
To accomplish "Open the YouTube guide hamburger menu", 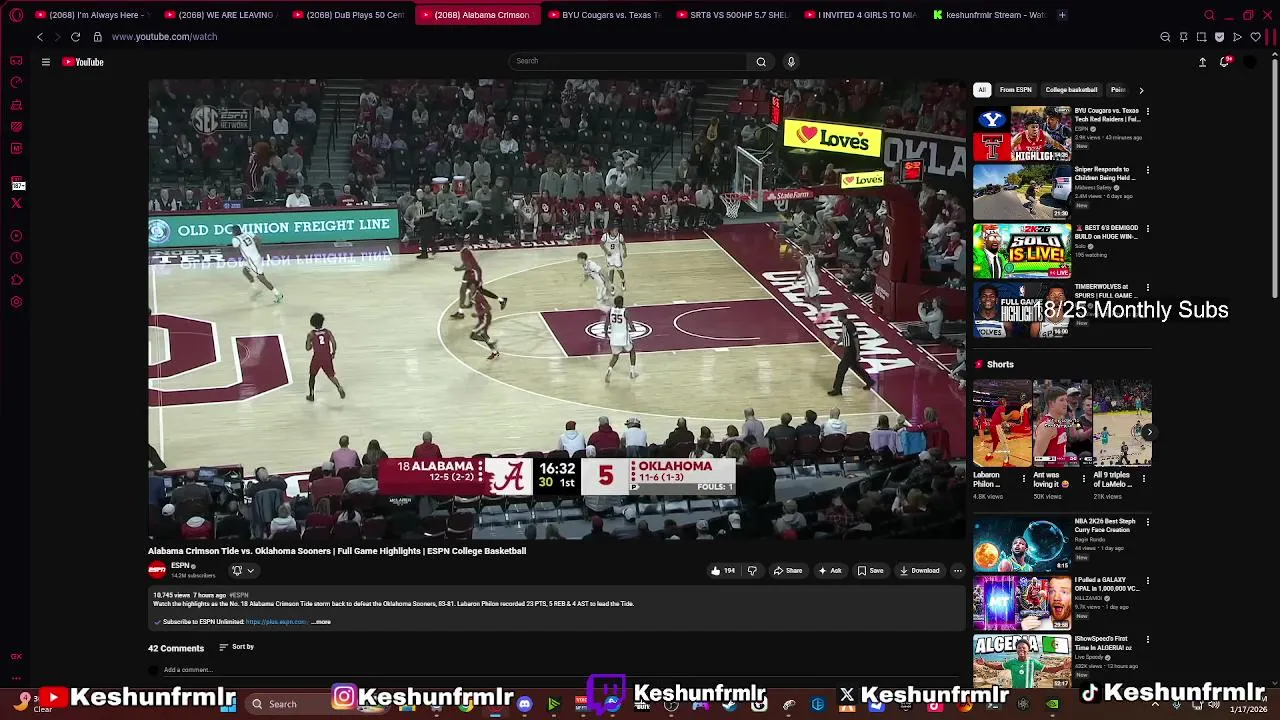I will (45, 62).
